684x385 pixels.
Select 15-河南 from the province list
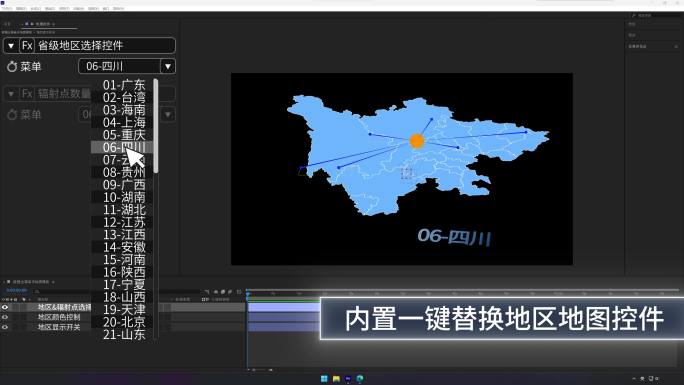(123, 260)
